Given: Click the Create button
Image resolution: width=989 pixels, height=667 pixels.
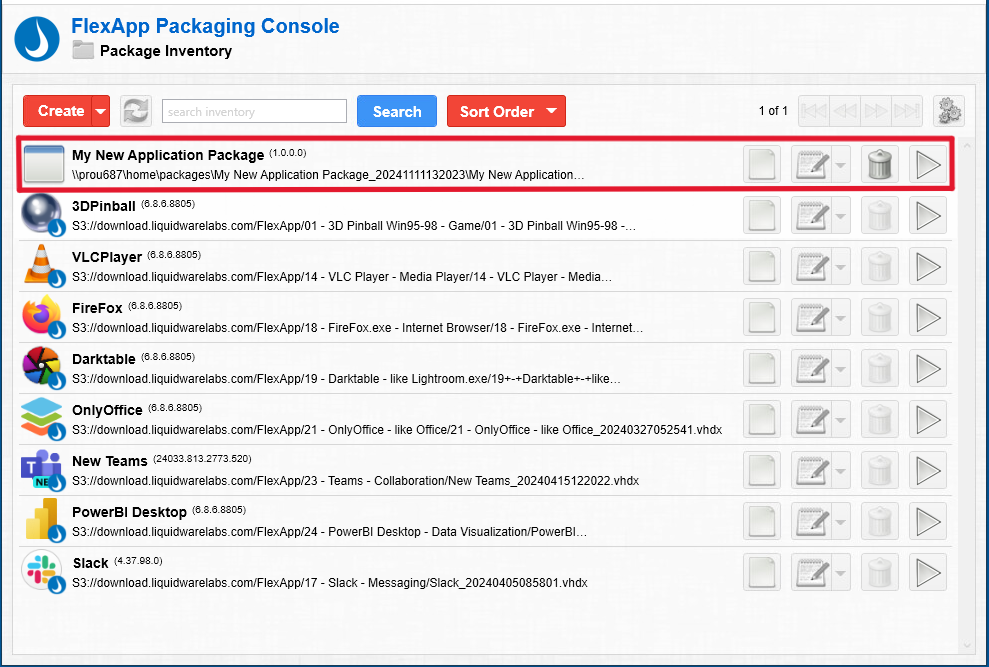Looking at the screenshot, I should (x=60, y=111).
